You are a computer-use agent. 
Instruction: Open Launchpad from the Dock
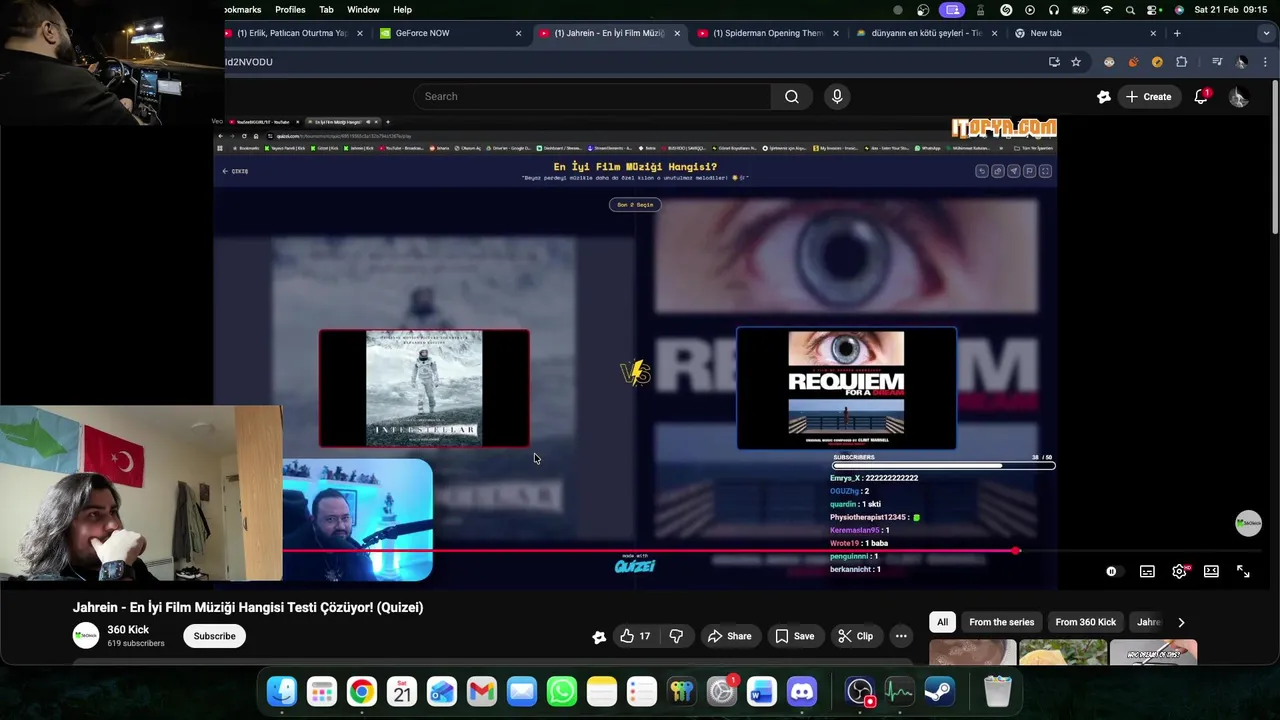pyautogui.click(x=322, y=691)
